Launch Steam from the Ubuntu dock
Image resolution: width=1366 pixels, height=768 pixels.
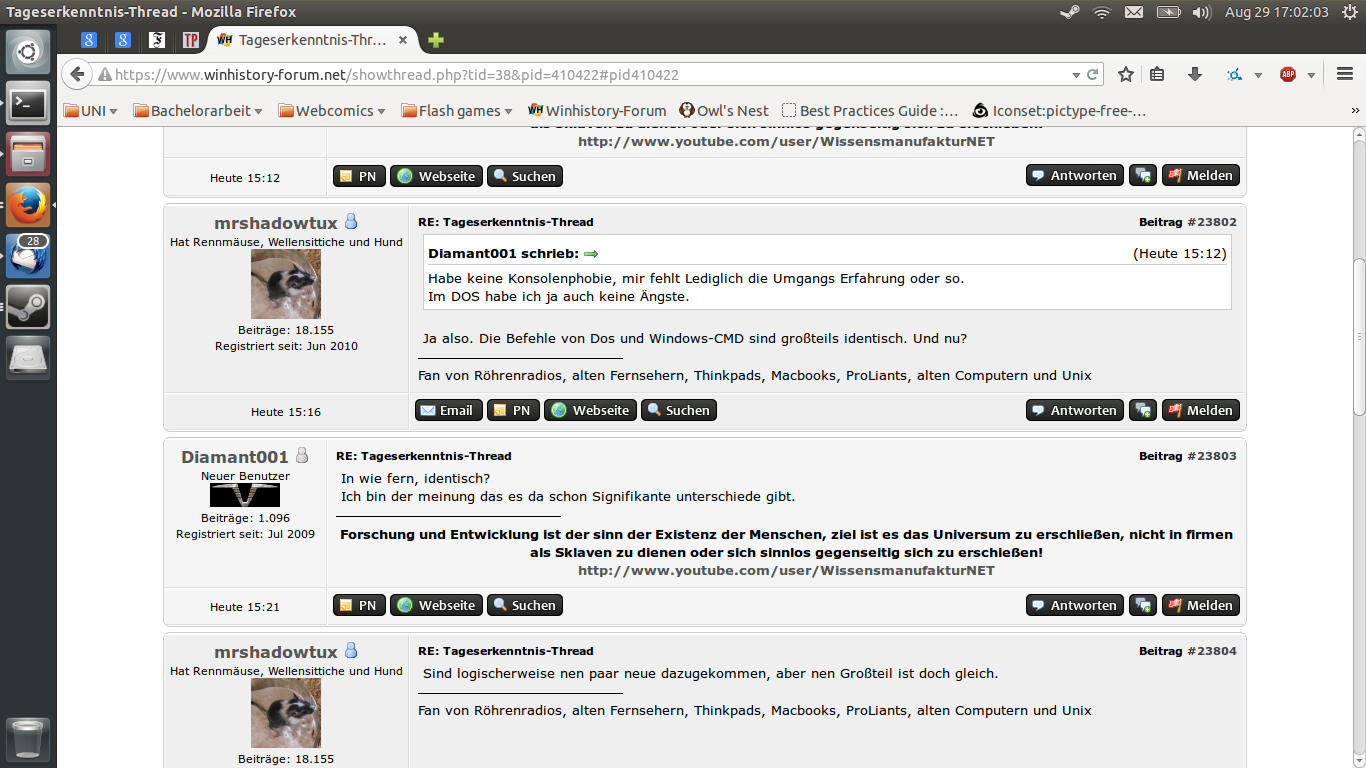tap(28, 307)
